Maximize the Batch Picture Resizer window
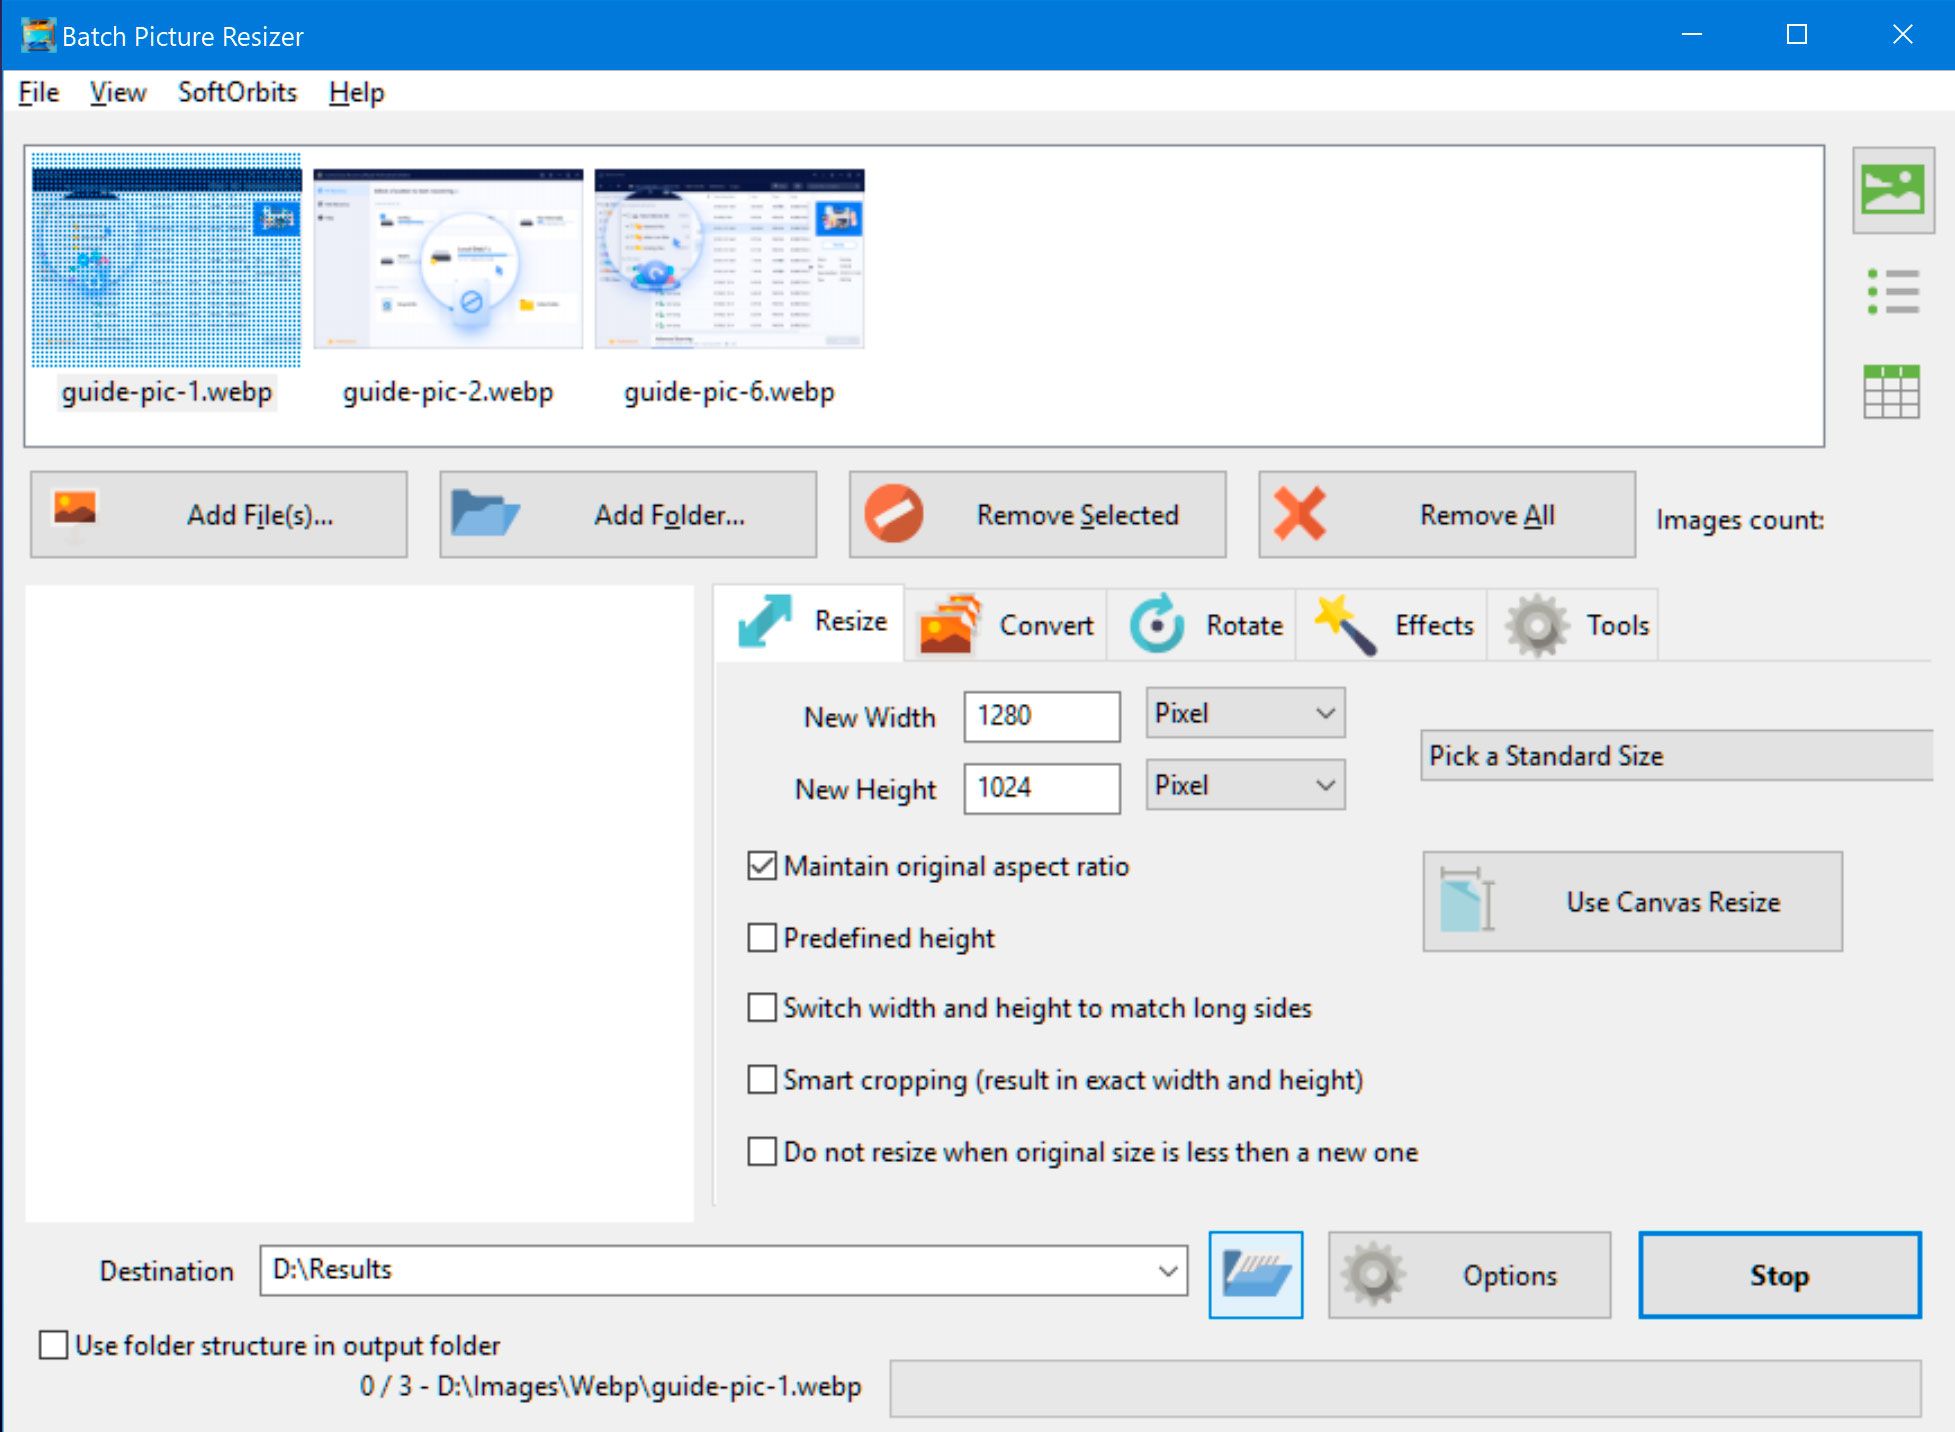1955x1432 pixels. pos(1797,35)
